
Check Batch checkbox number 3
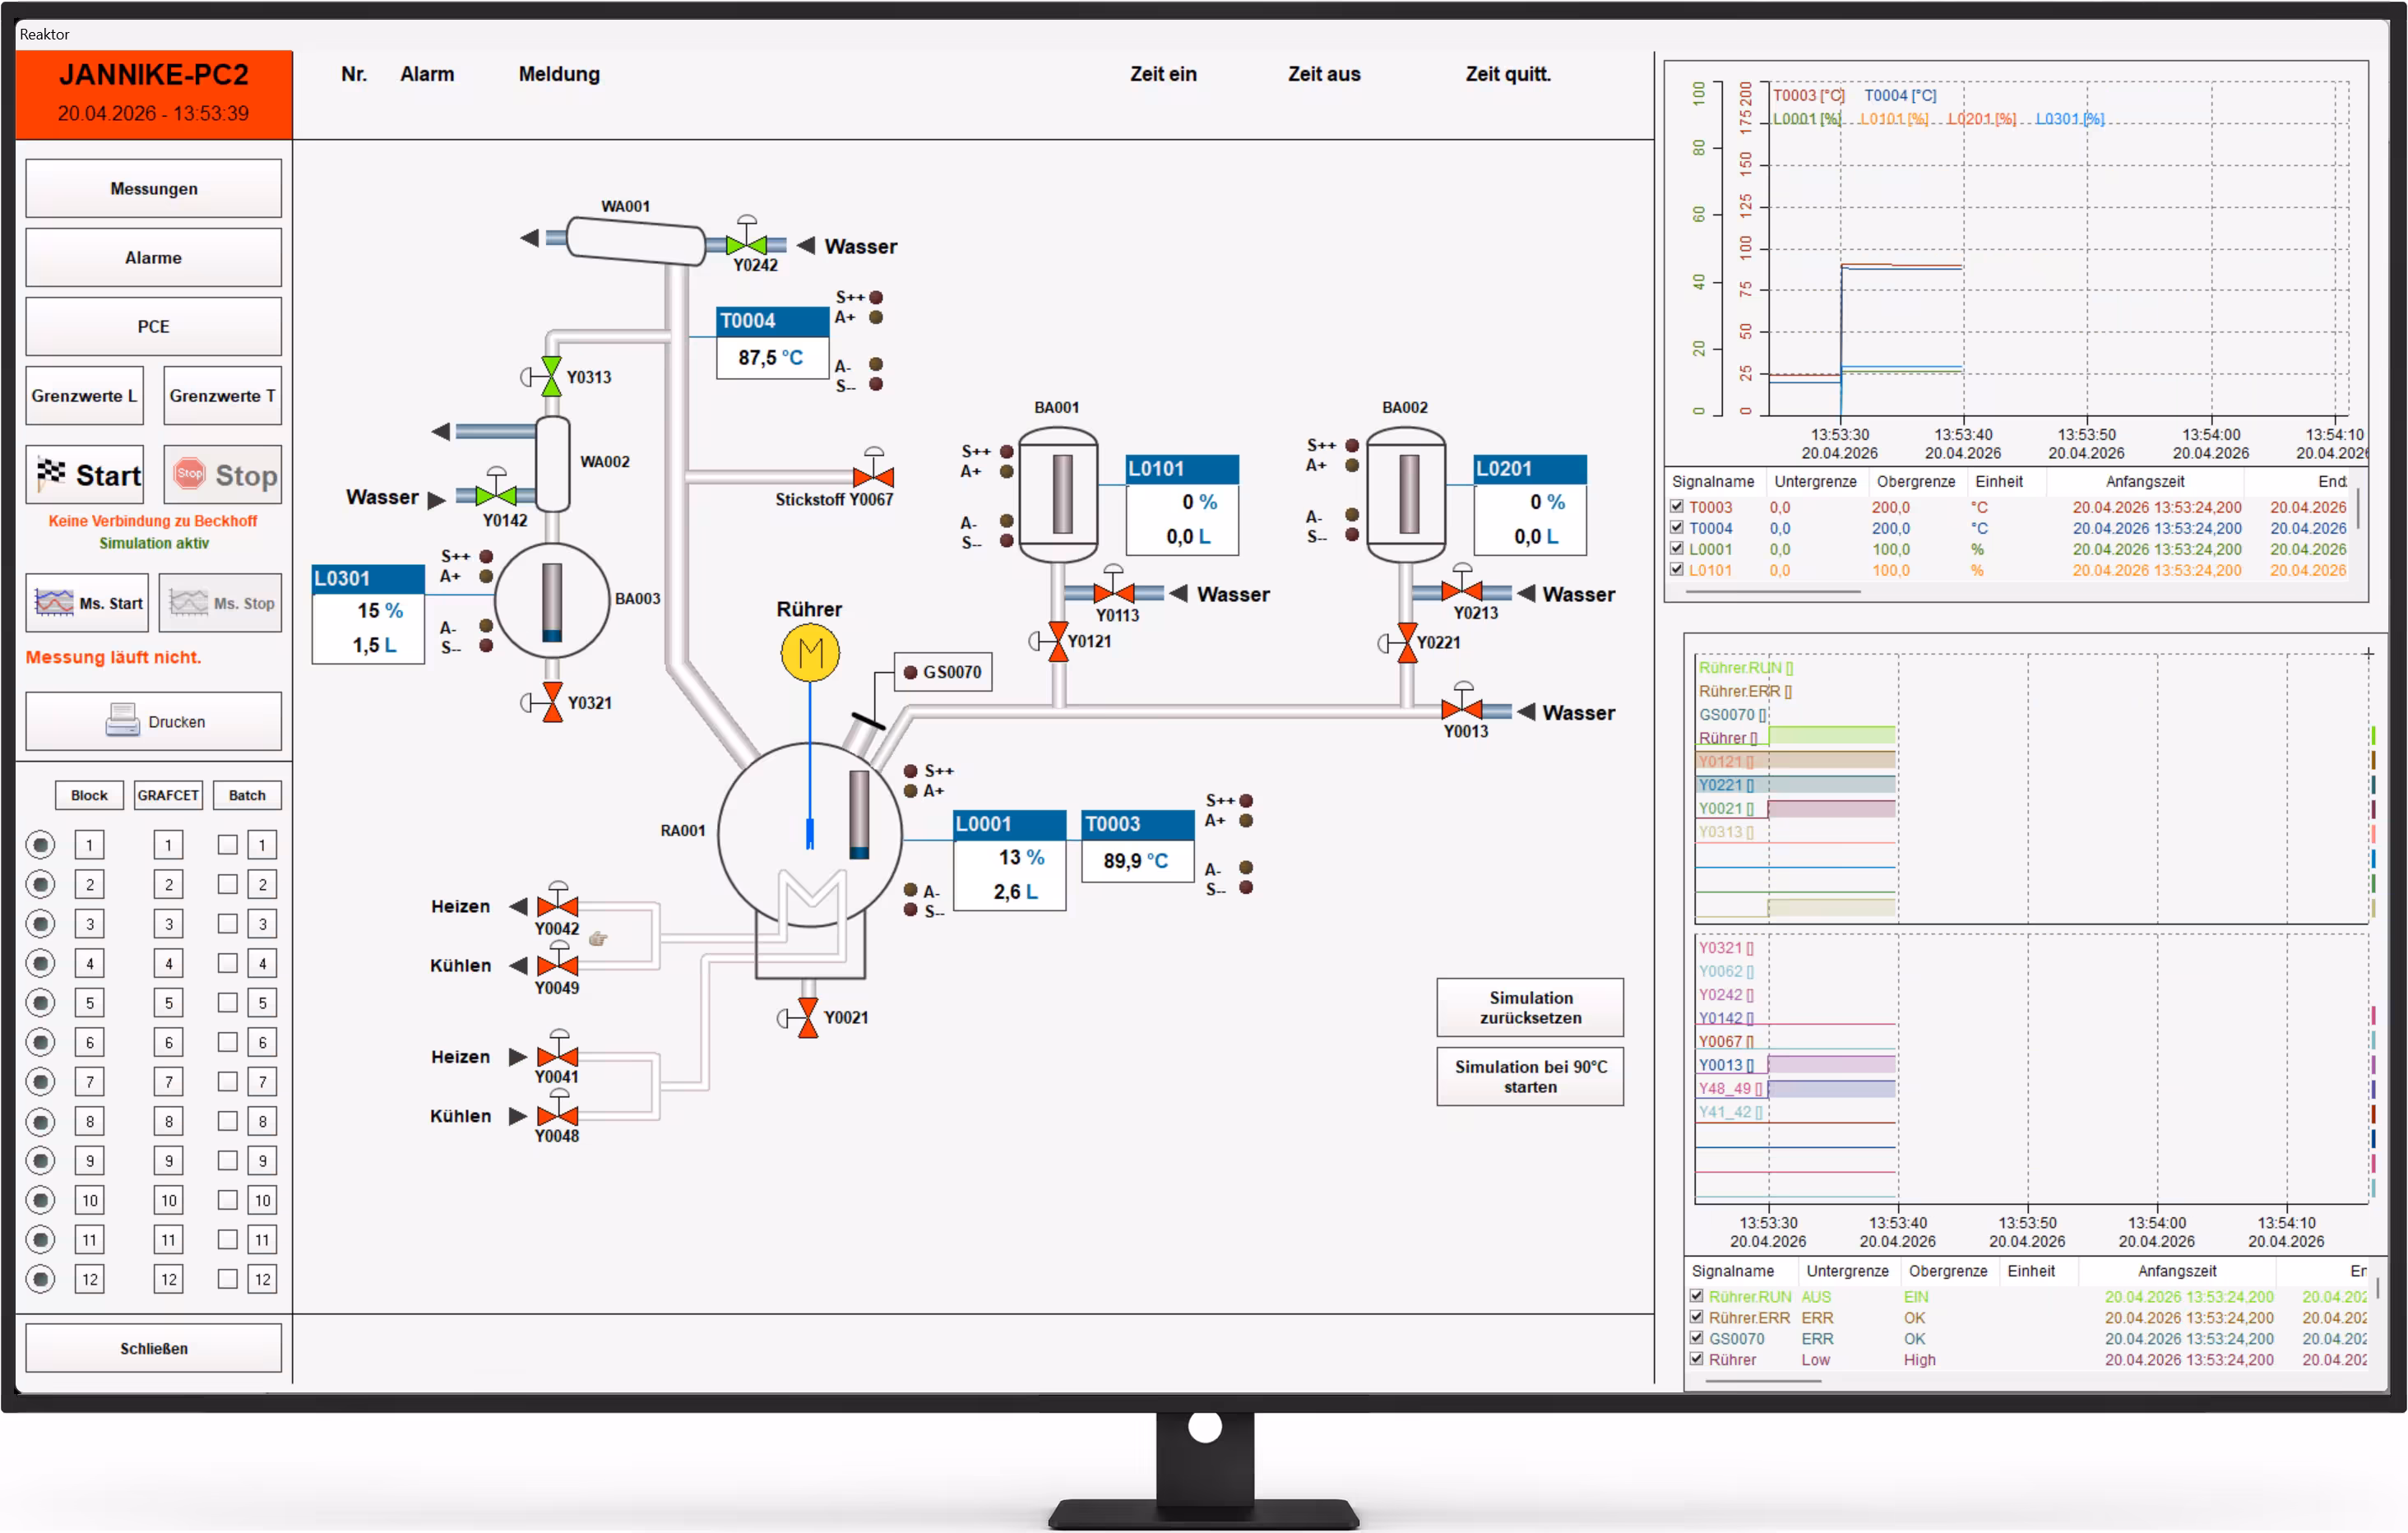click(228, 924)
